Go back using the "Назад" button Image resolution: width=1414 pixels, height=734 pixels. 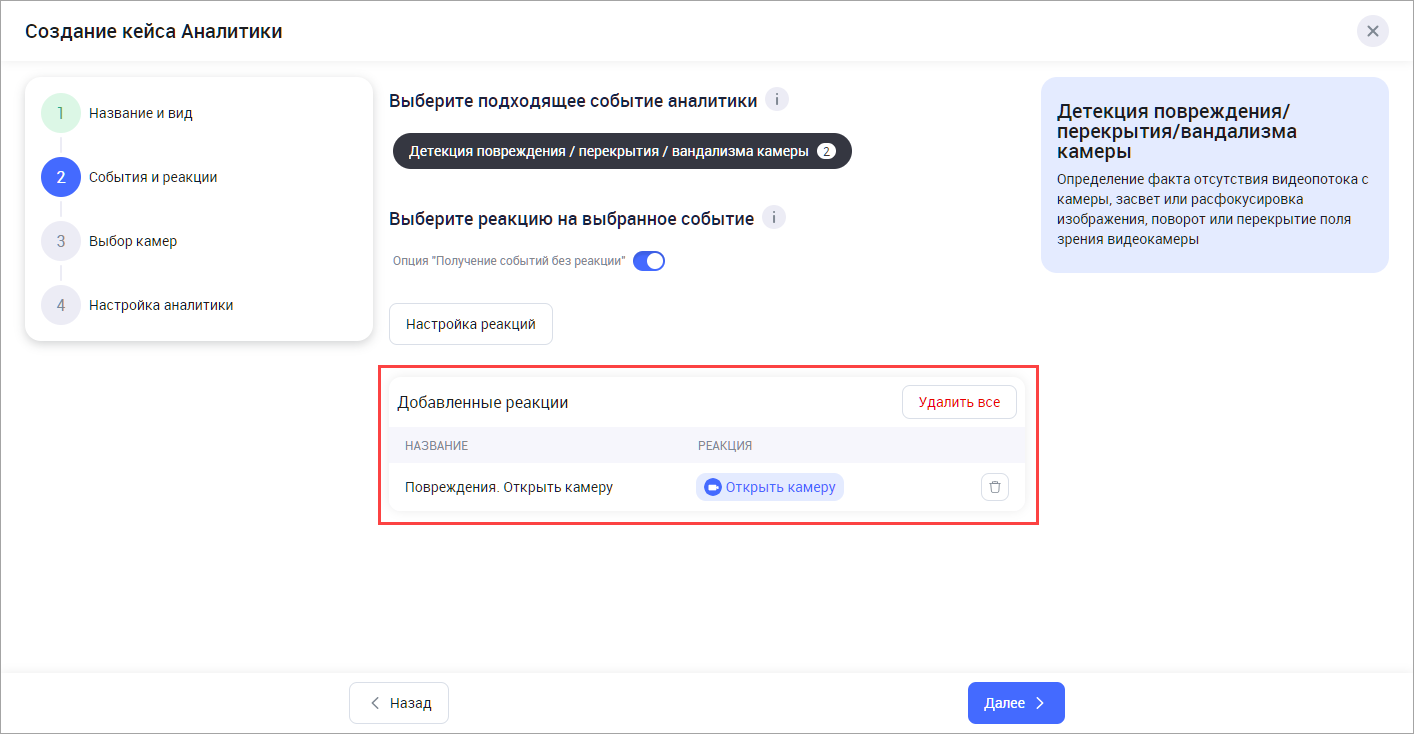tap(399, 703)
